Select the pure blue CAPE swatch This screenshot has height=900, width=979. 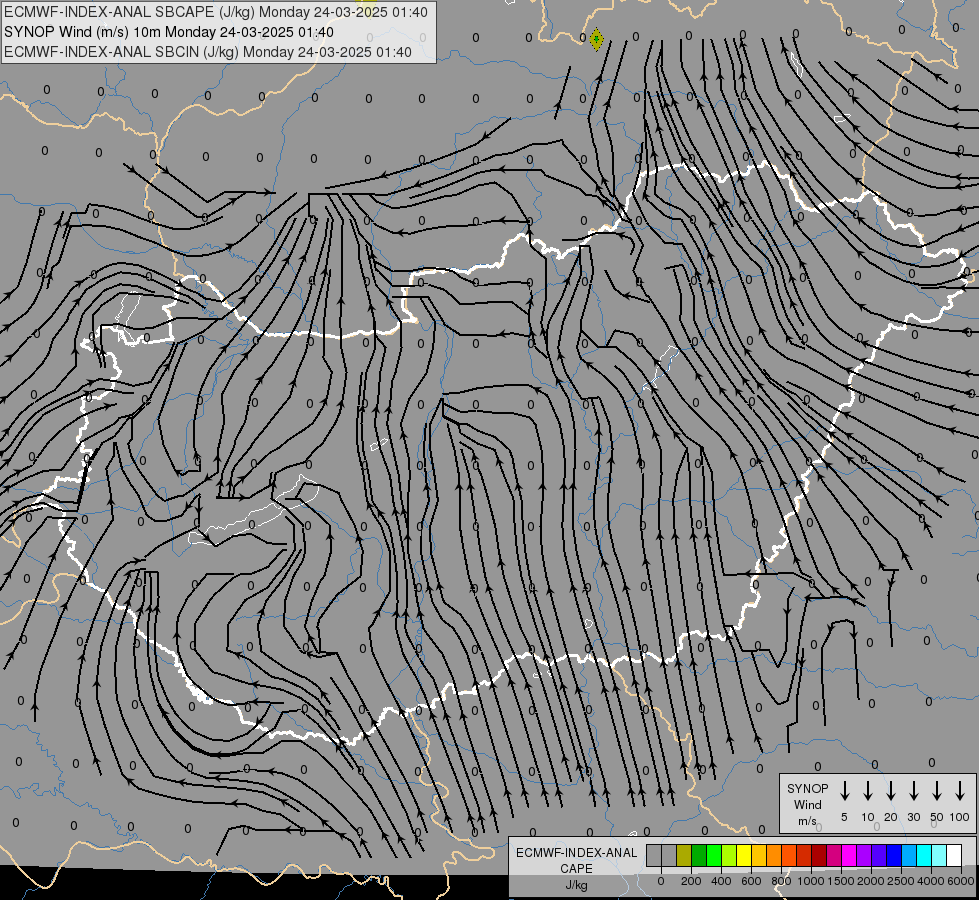[894, 855]
